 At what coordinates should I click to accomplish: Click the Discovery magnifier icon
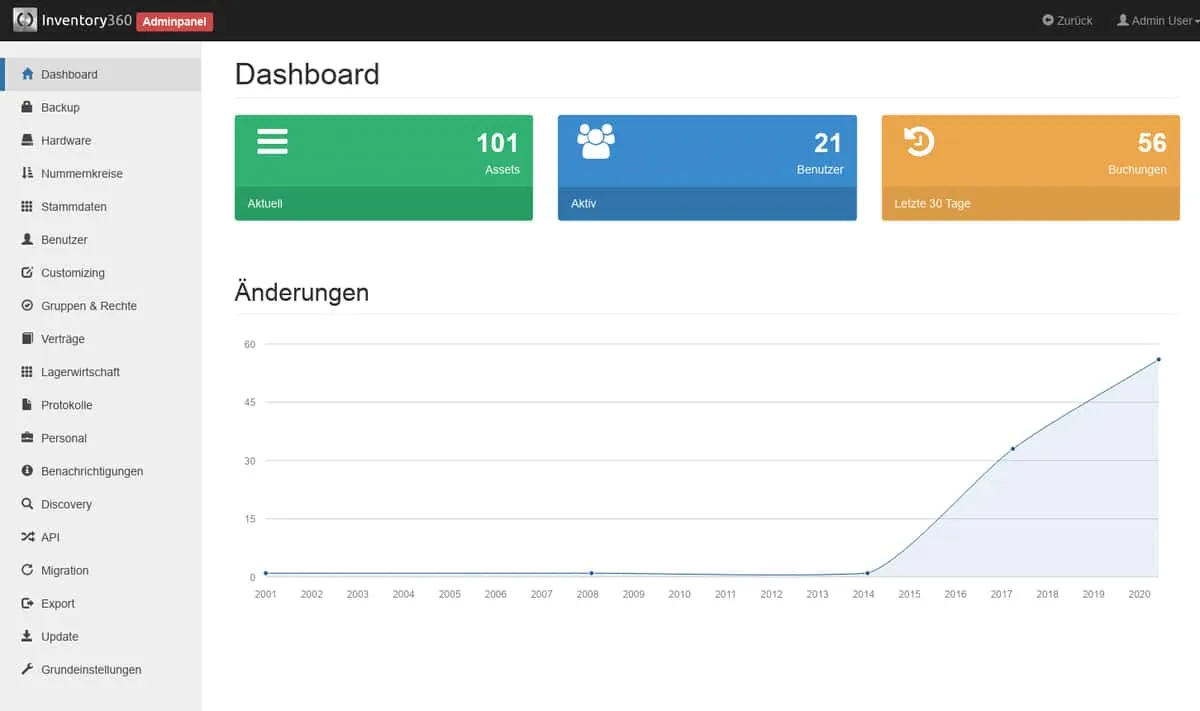click(x=27, y=504)
